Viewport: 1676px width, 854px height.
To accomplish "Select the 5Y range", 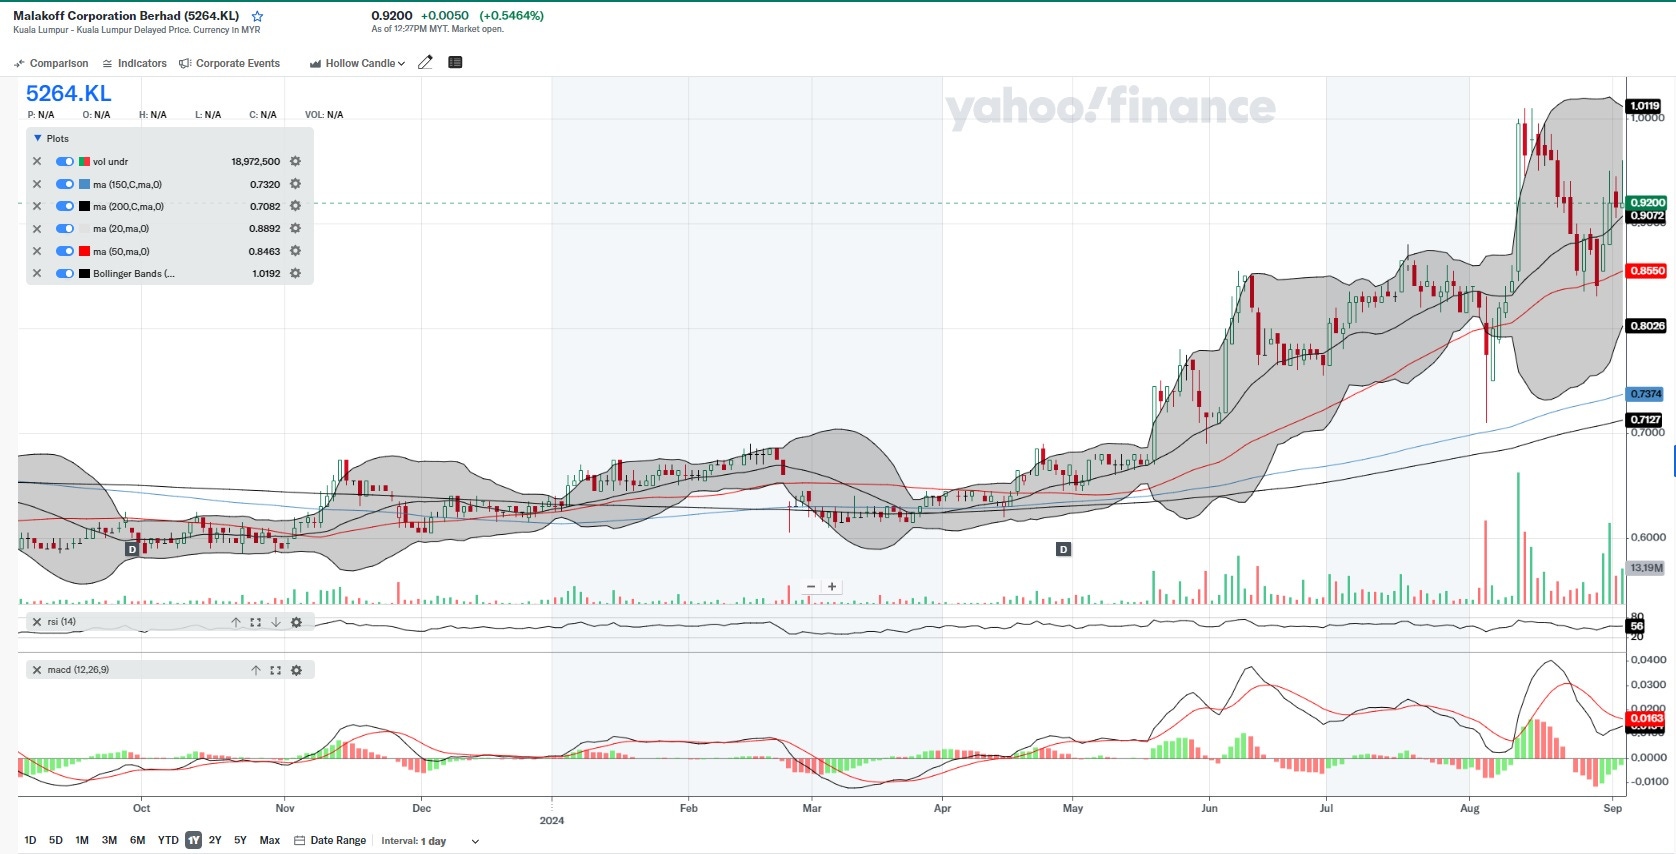I will pyautogui.click(x=240, y=840).
